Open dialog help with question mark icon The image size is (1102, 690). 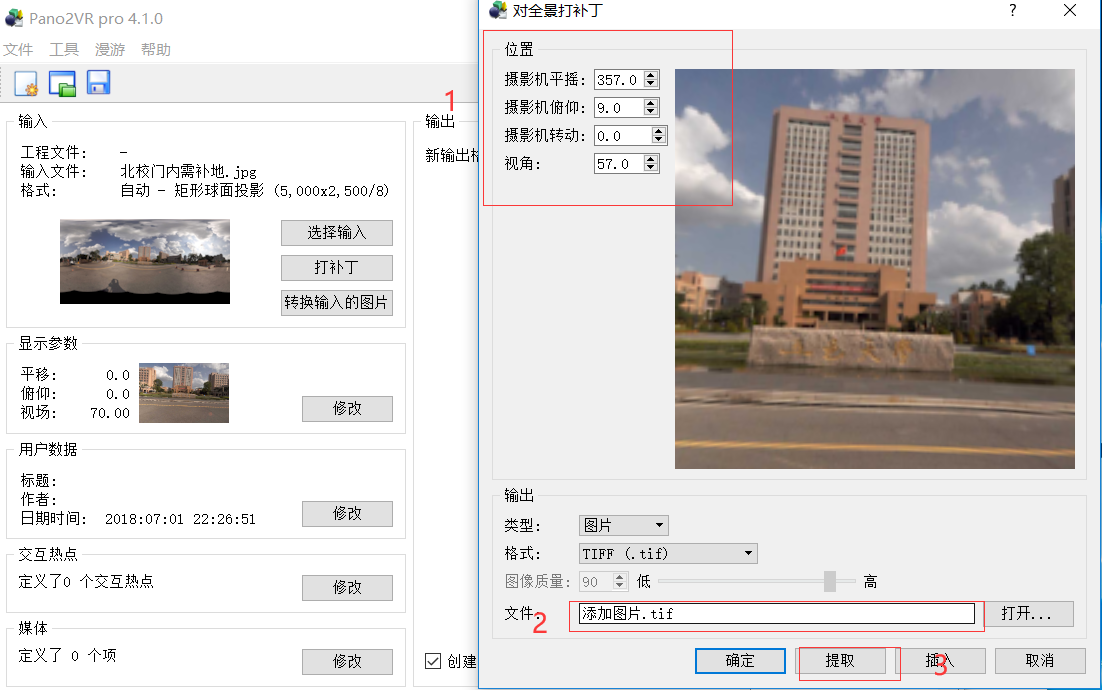[1012, 11]
